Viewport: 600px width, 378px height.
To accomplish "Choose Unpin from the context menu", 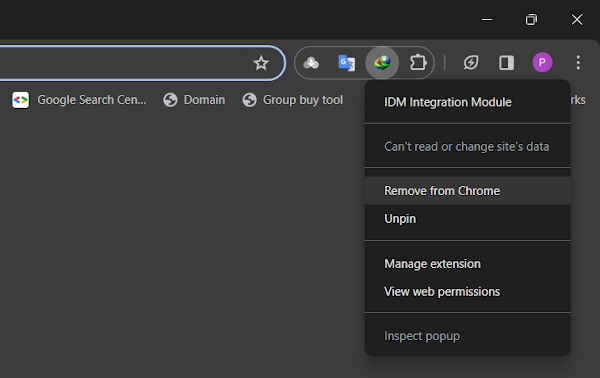I will tap(468, 218).
